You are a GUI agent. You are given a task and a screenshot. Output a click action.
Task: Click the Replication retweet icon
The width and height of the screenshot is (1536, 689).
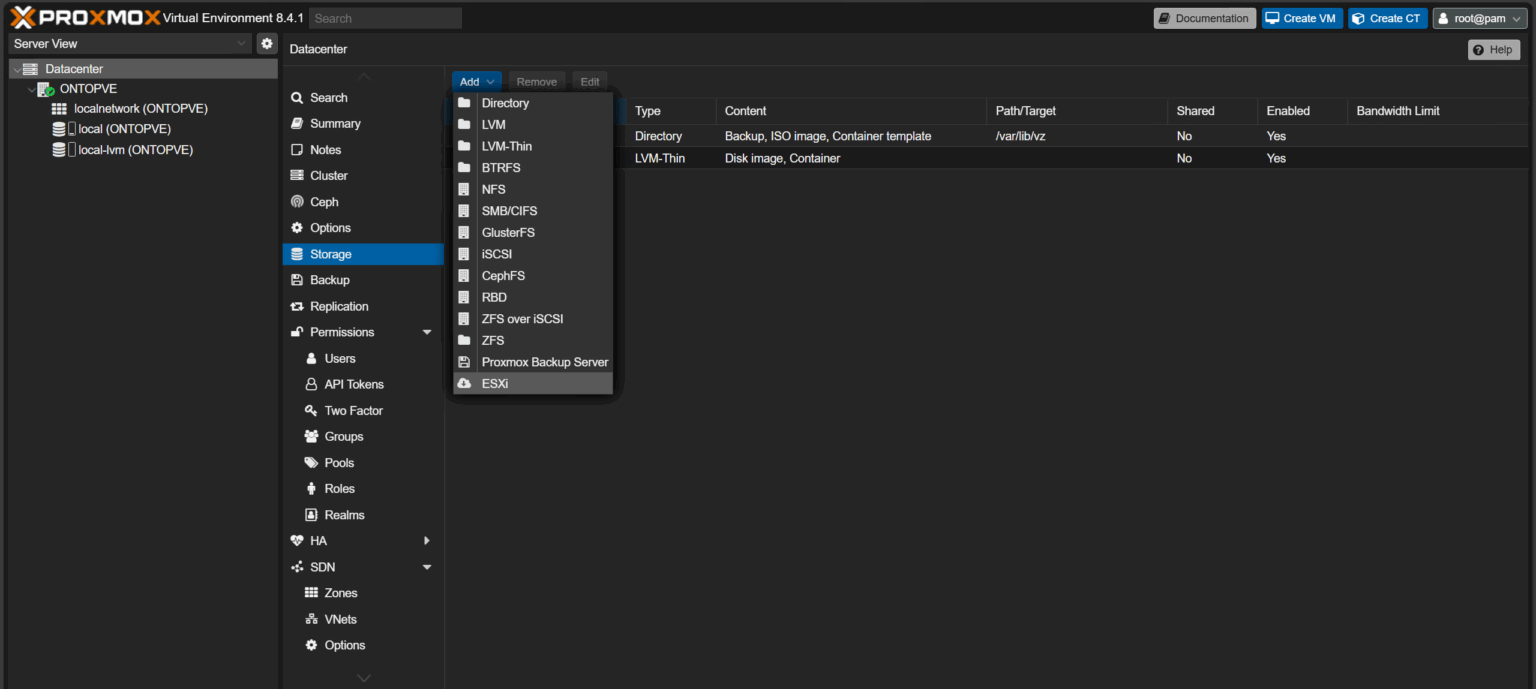click(297, 307)
